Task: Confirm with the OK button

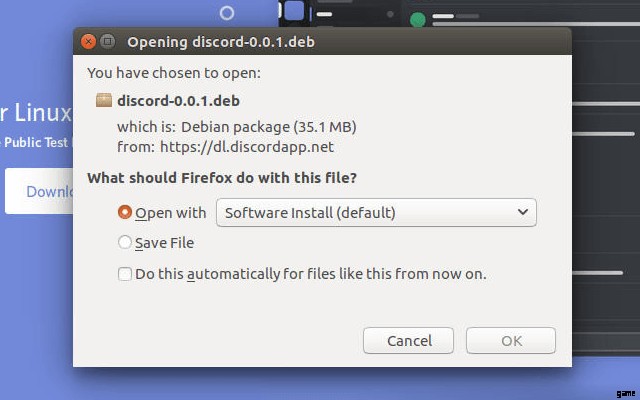Action: (x=511, y=341)
